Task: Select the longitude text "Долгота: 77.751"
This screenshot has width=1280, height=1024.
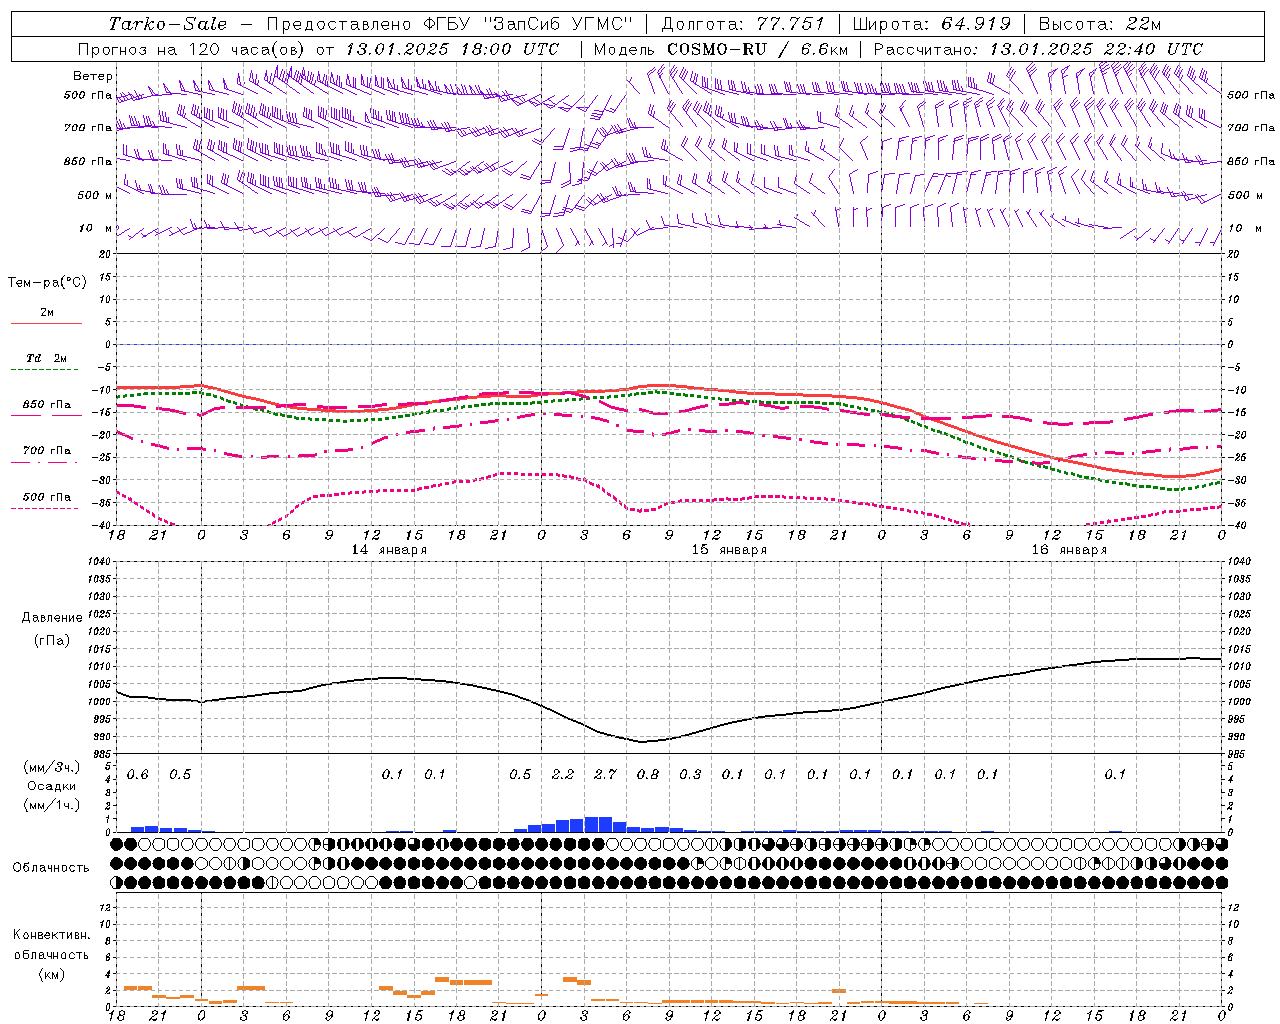Action: pos(743,24)
